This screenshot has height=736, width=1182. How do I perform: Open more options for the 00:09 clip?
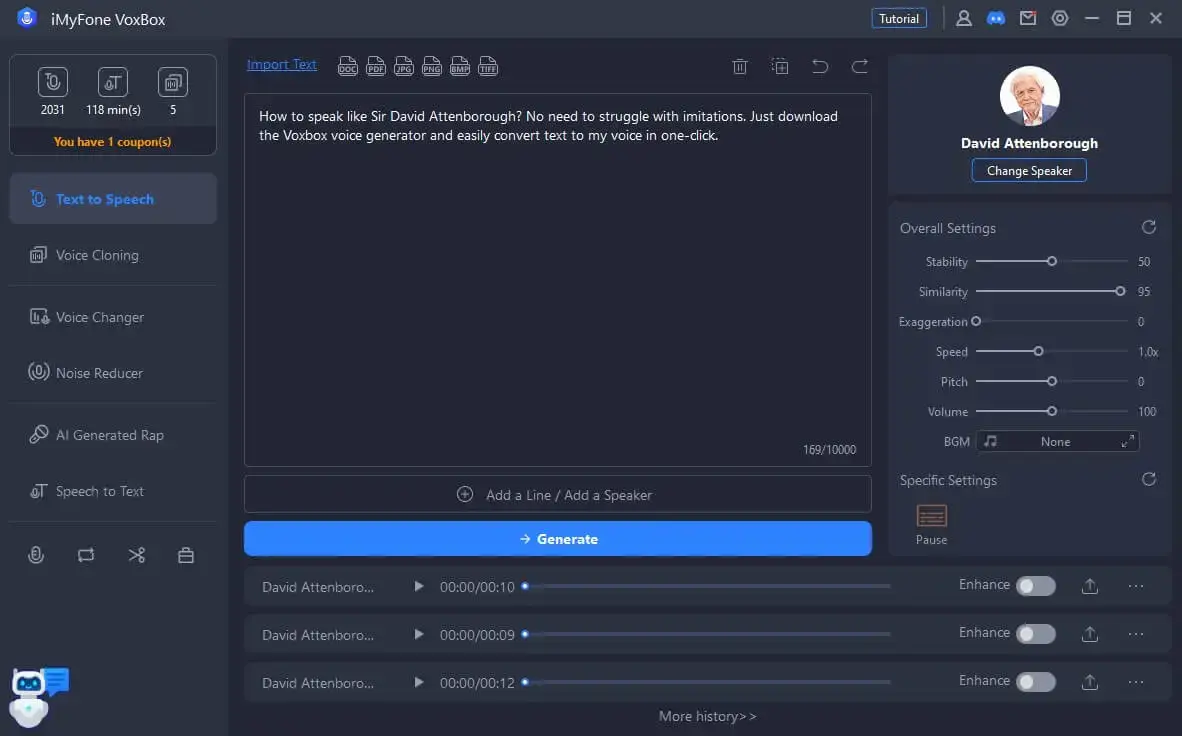point(1136,634)
